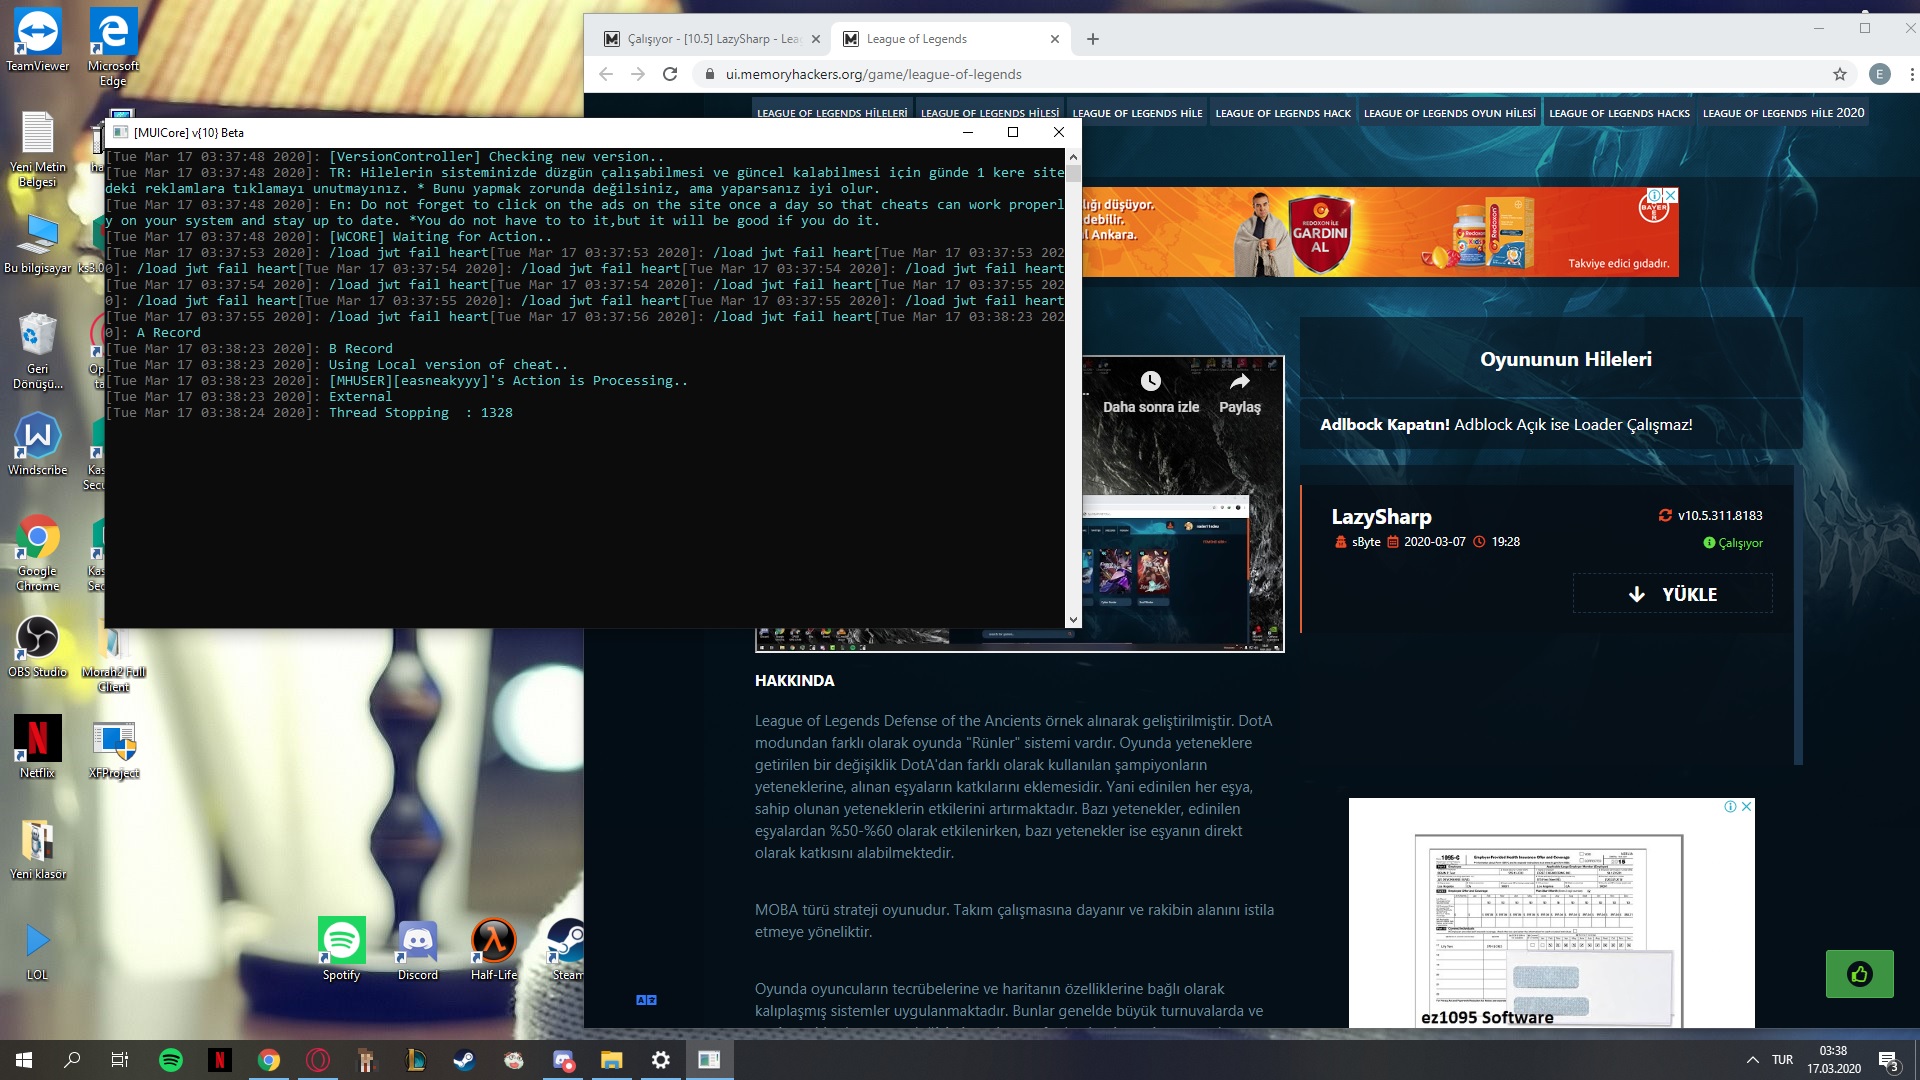1920x1080 pixels.
Task: Open TeamViewer desktop shortcut
Action: click(x=37, y=40)
